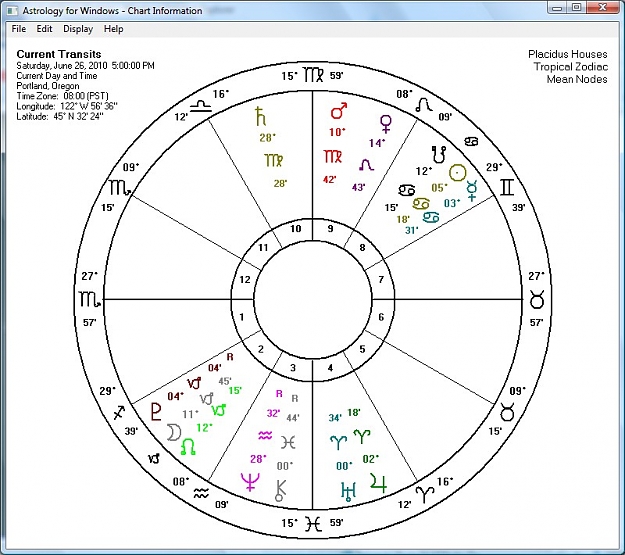Click the Latitude 45° N line
The height and width of the screenshot is (555, 625).
point(60,116)
